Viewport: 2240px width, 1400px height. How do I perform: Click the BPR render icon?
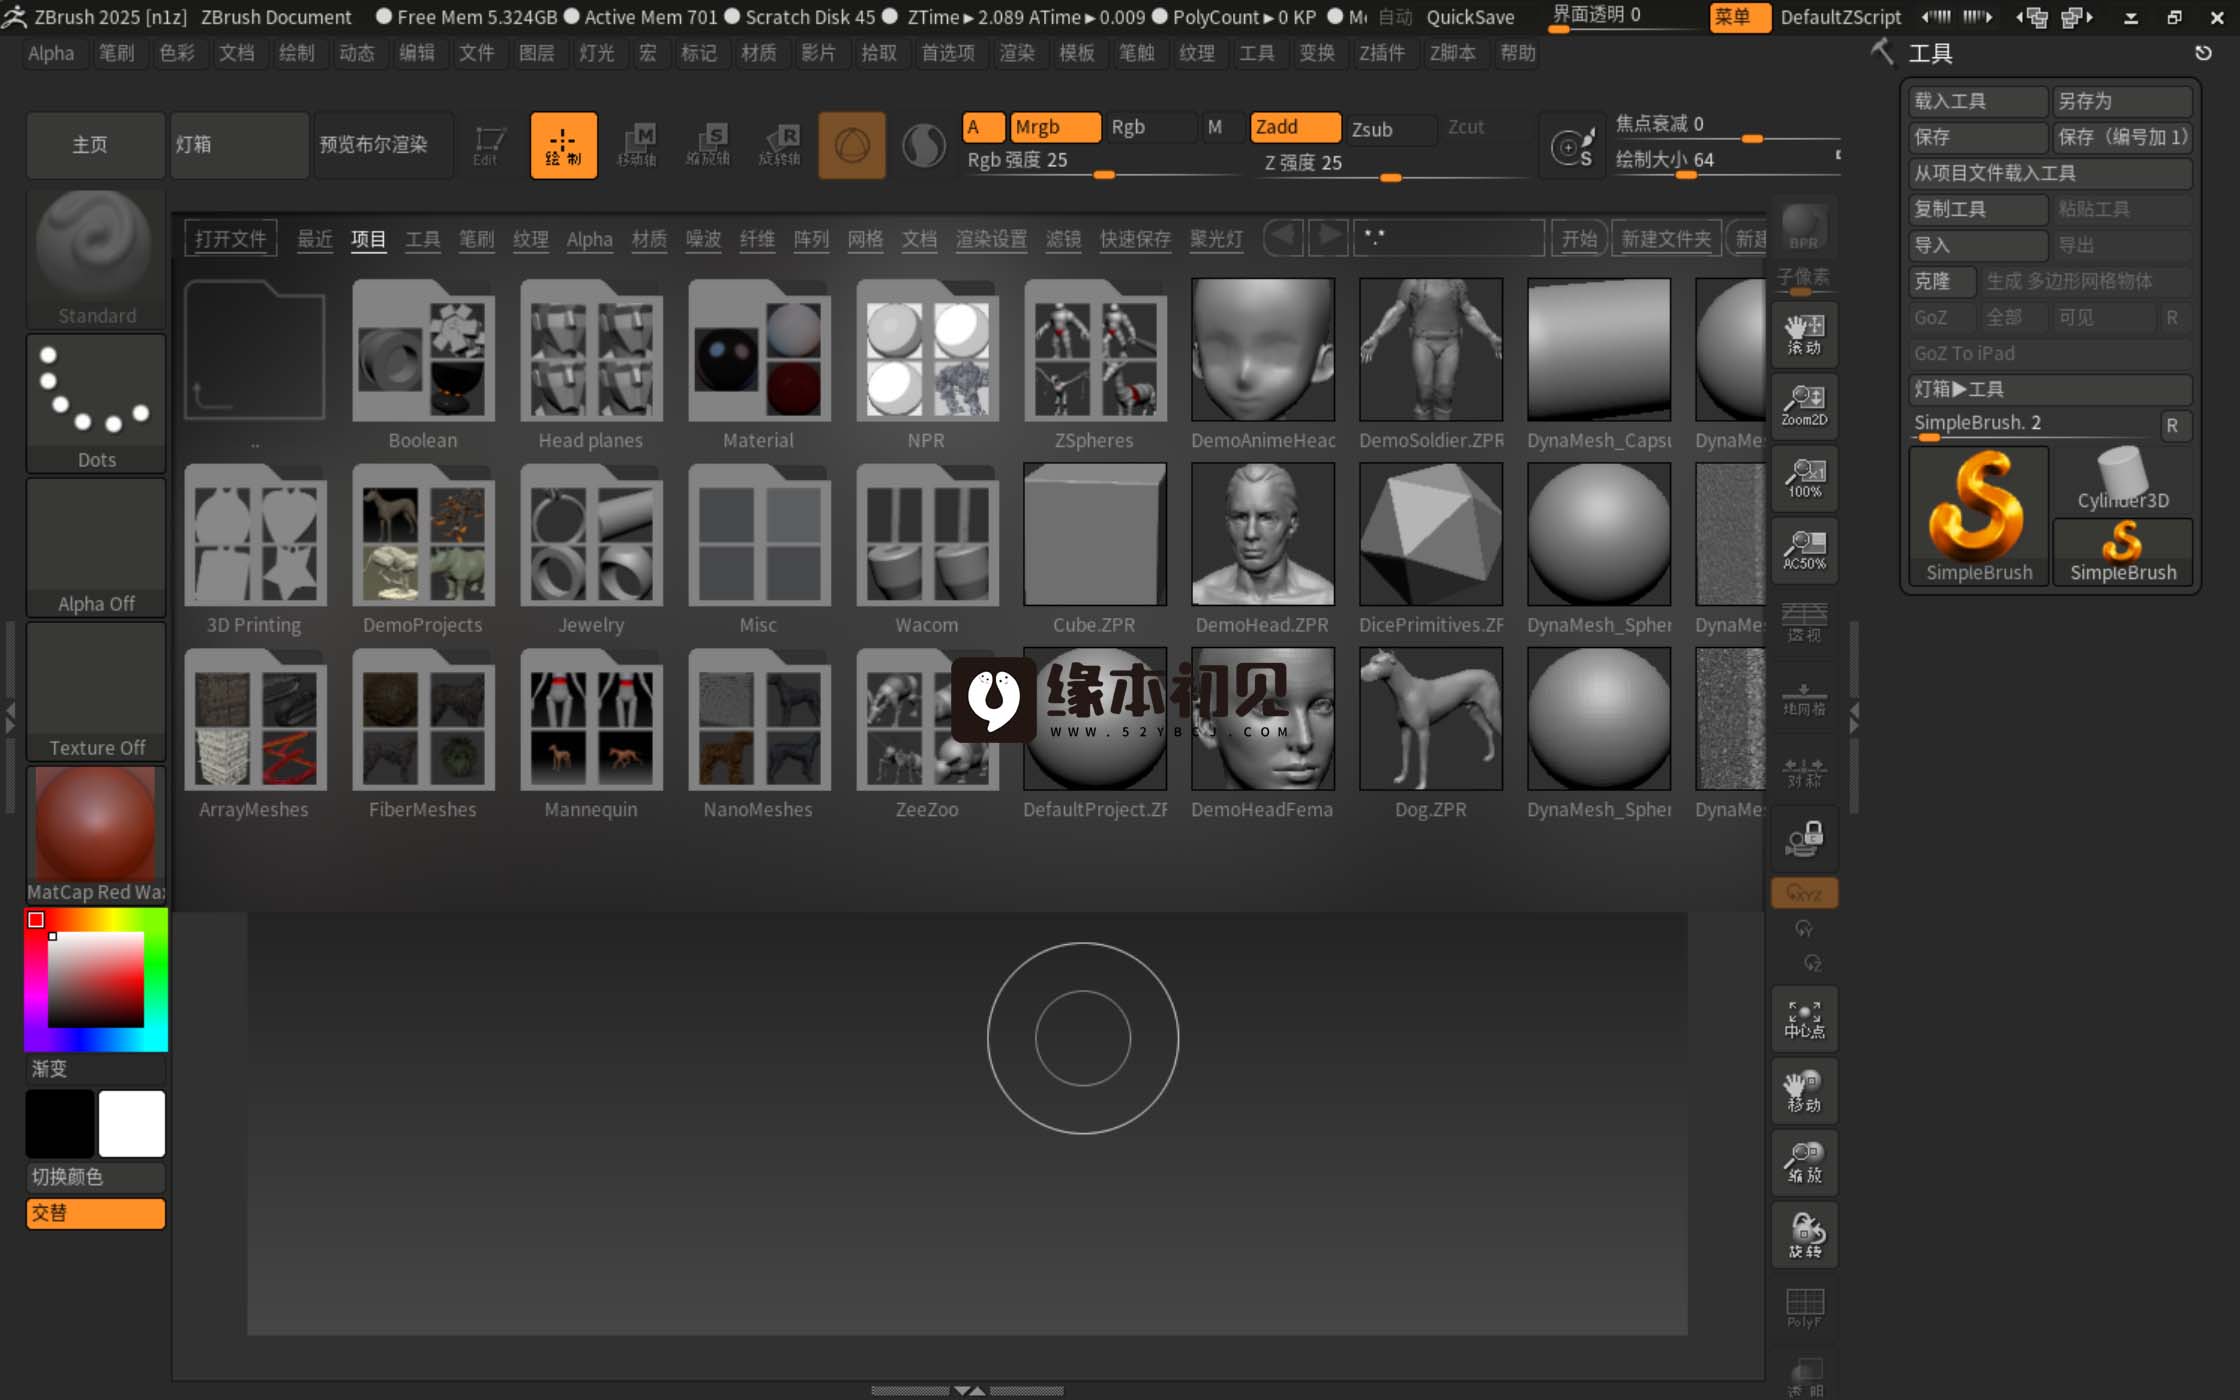[1804, 227]
